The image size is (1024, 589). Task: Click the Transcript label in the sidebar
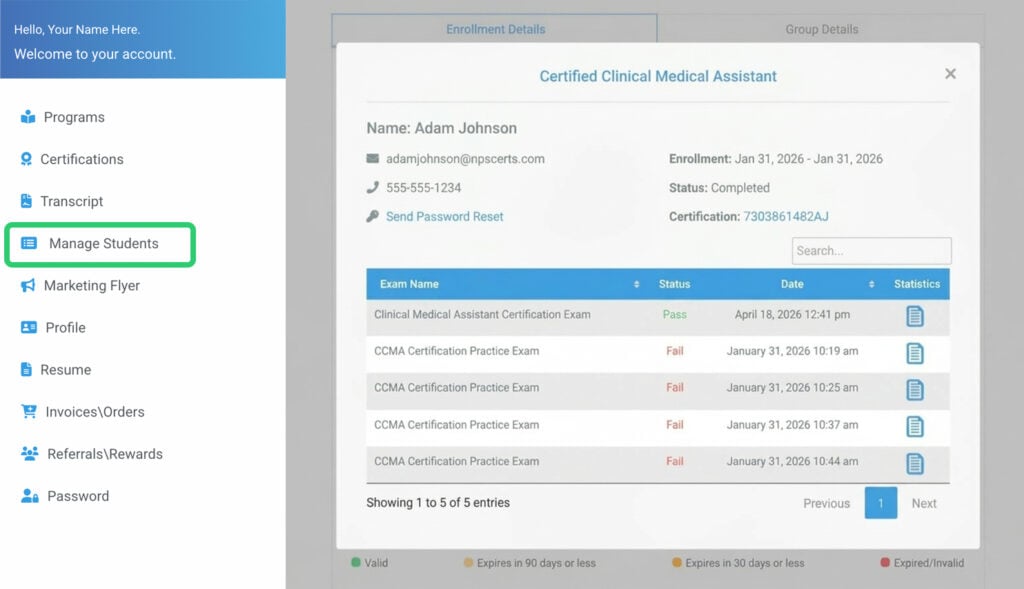pos(72,201)
